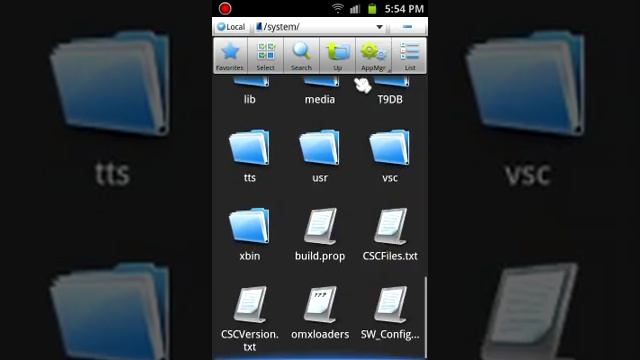This screenshot has width=640, height=360.
Task: Open the Local storage selector
Action: tap(231, 27)
